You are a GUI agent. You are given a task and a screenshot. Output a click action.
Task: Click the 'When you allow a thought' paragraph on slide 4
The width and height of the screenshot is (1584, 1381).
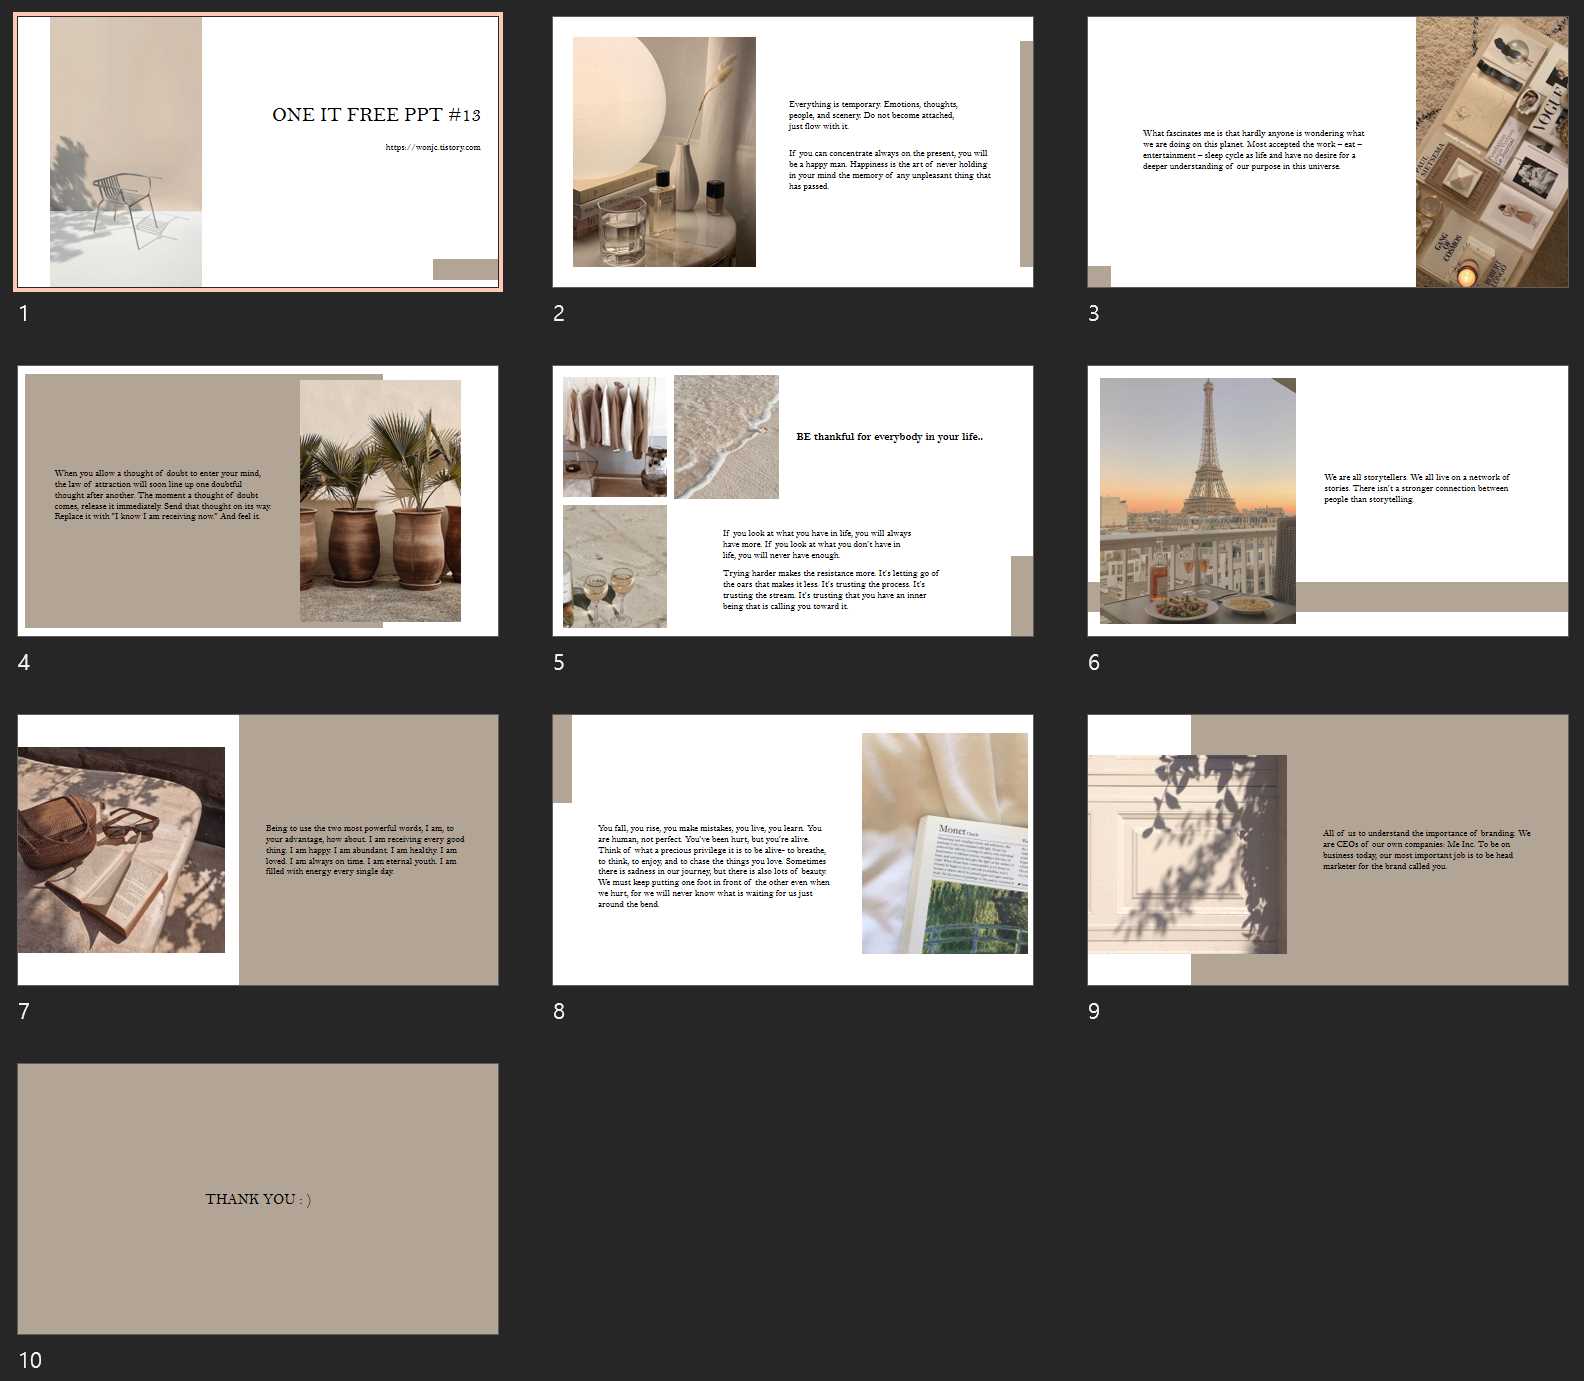click(163, 495)
